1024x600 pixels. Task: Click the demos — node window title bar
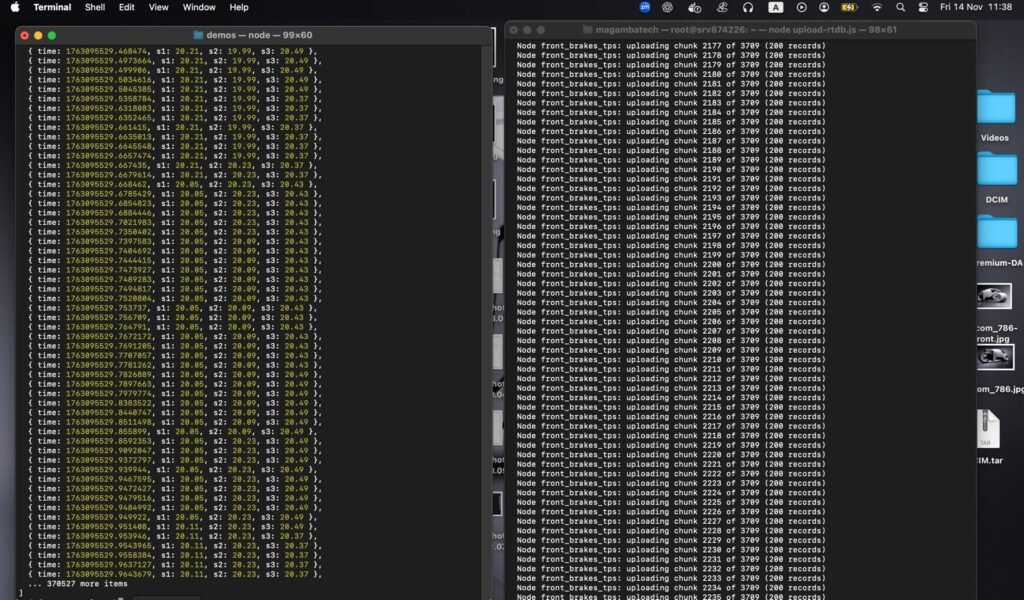click(255, 34)
